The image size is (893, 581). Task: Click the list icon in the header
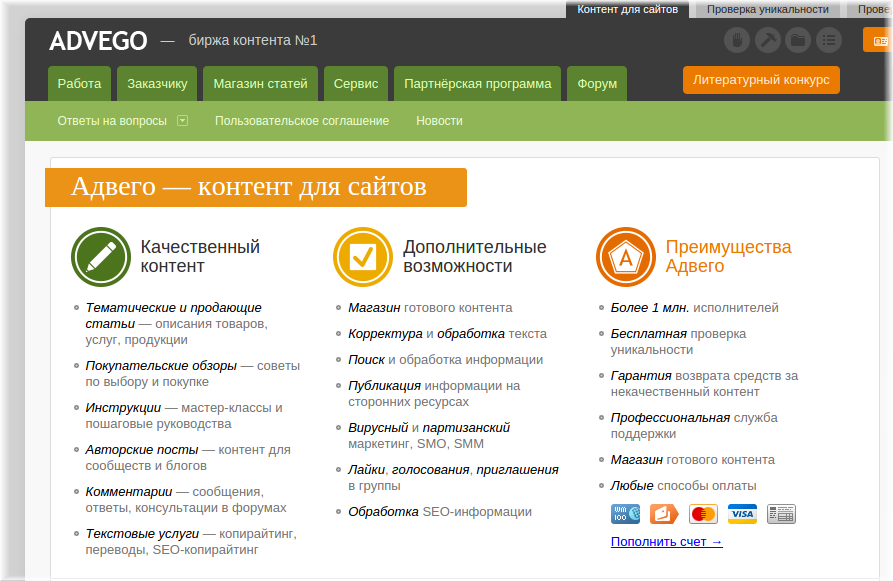click(829, 40)
